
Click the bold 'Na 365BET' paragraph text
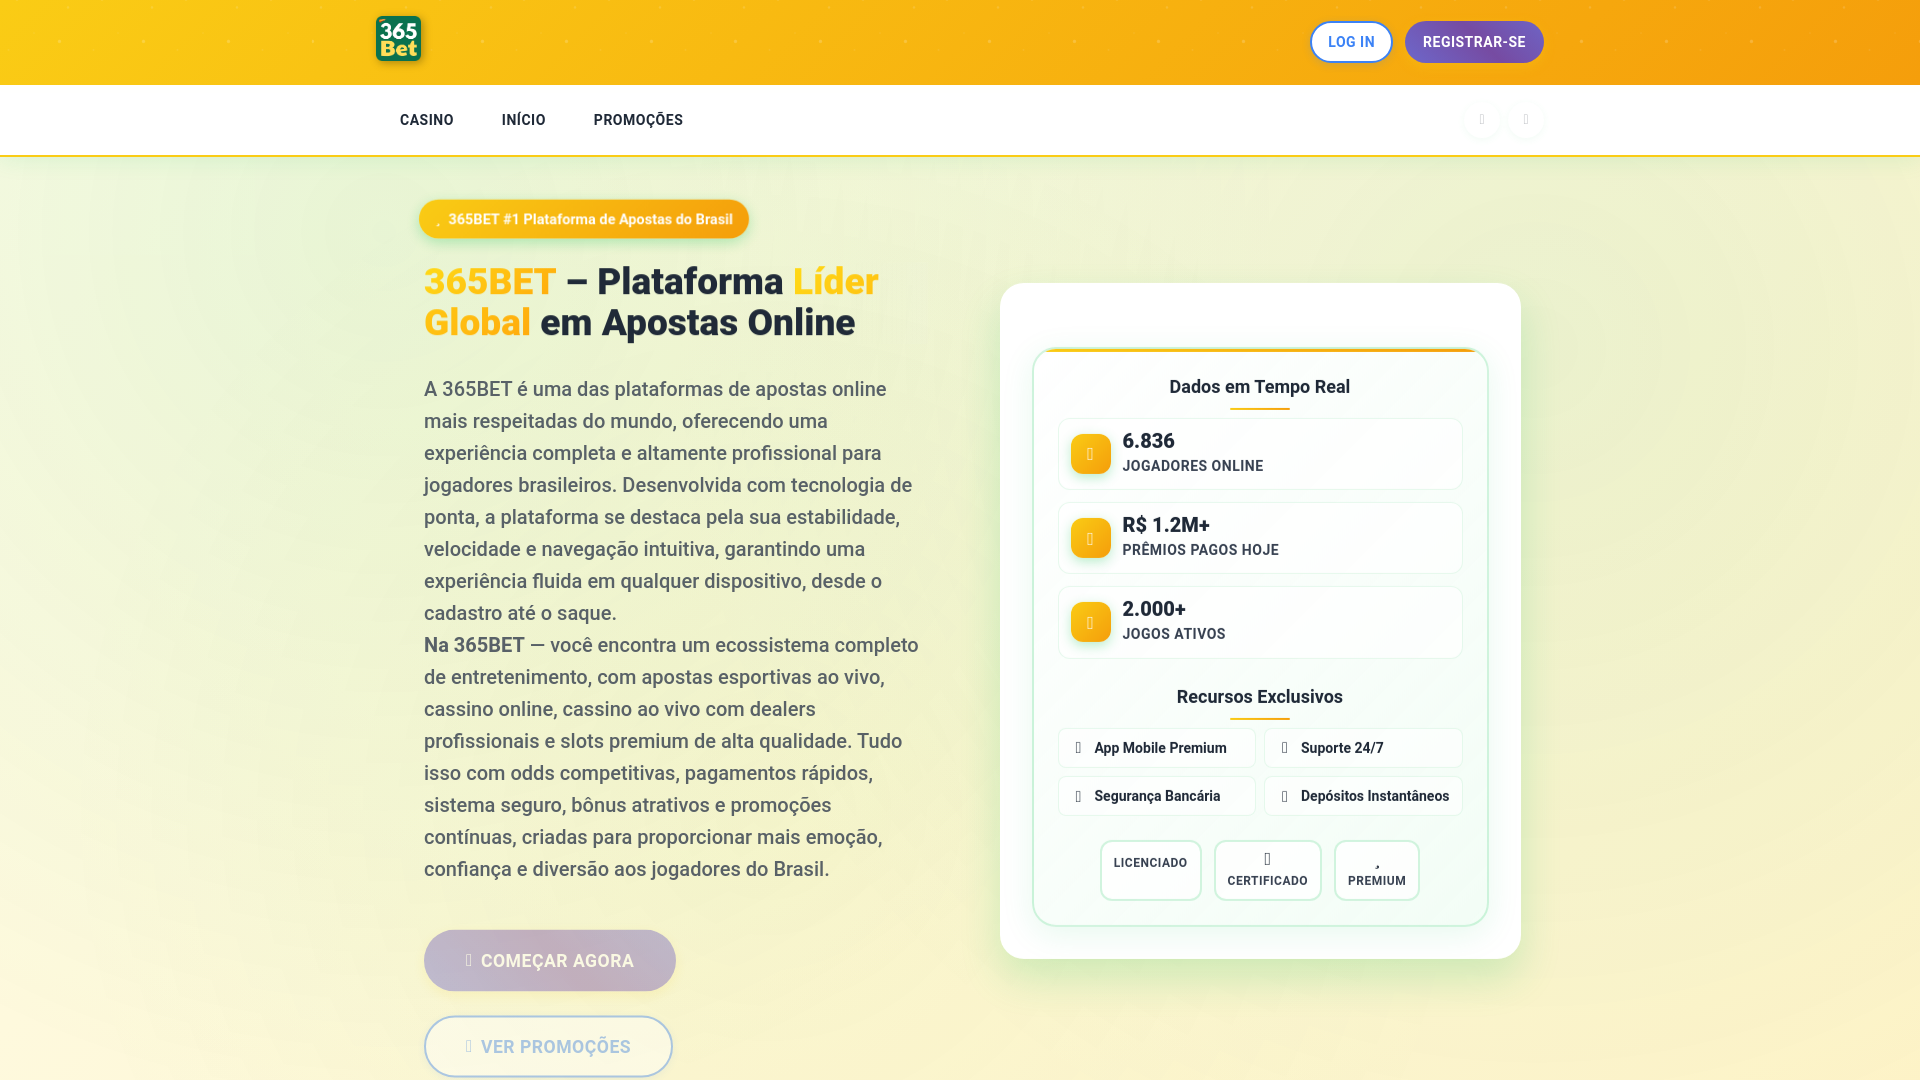click(x=474, y=645)
